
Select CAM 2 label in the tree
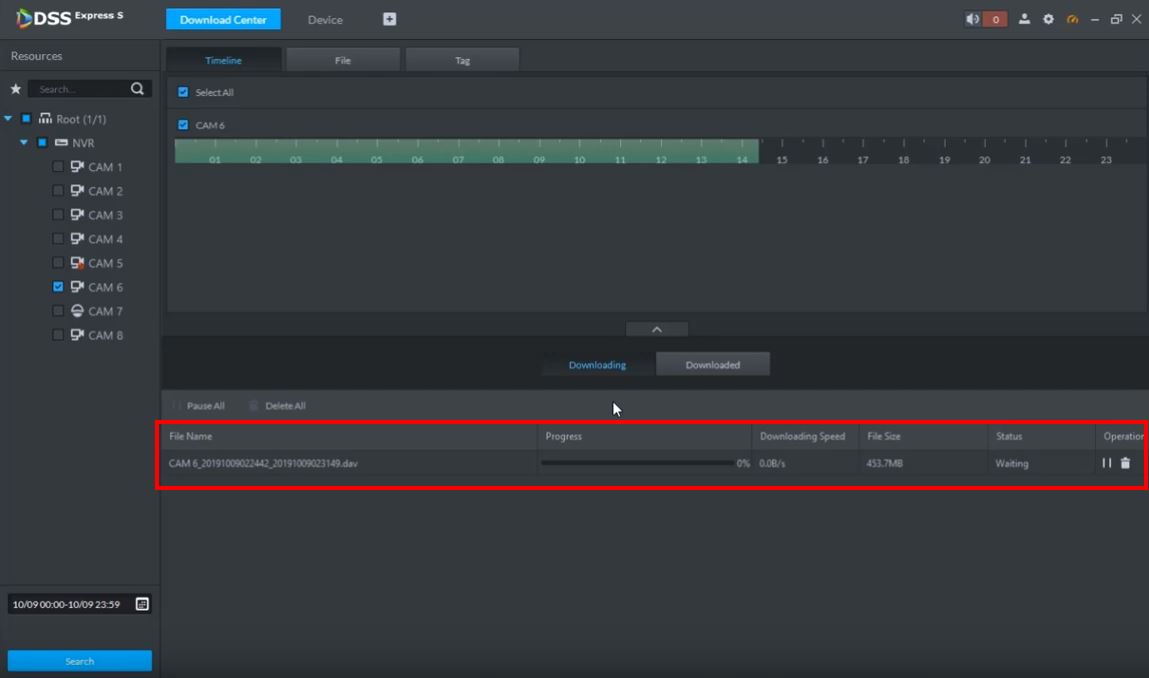tap(106, 191)
